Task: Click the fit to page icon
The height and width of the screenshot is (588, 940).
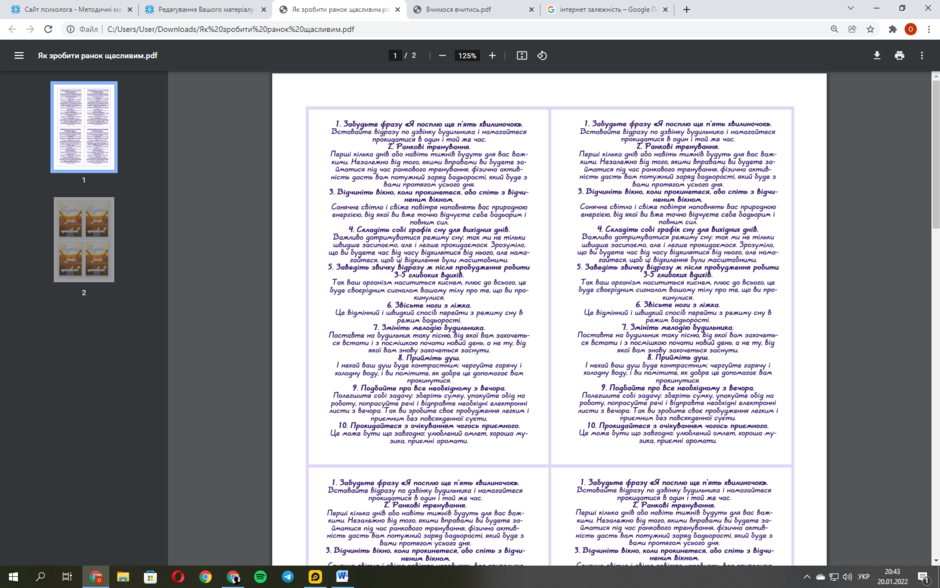Action: pos(522,55)
